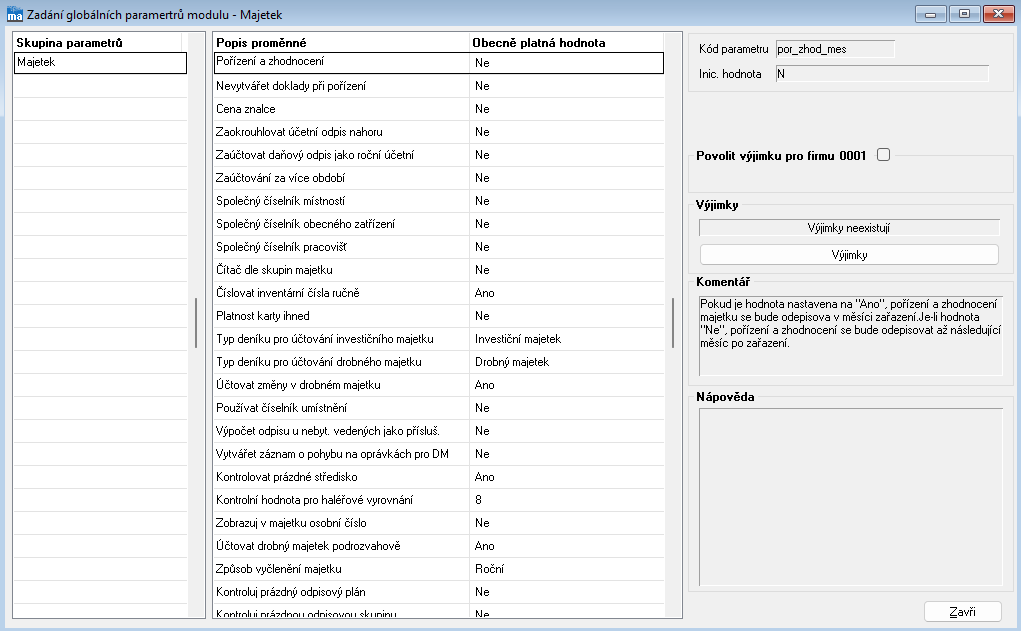1021x631 pixels.
Task: Click the 'Roční' value cell
Action: tap(566, 569)
